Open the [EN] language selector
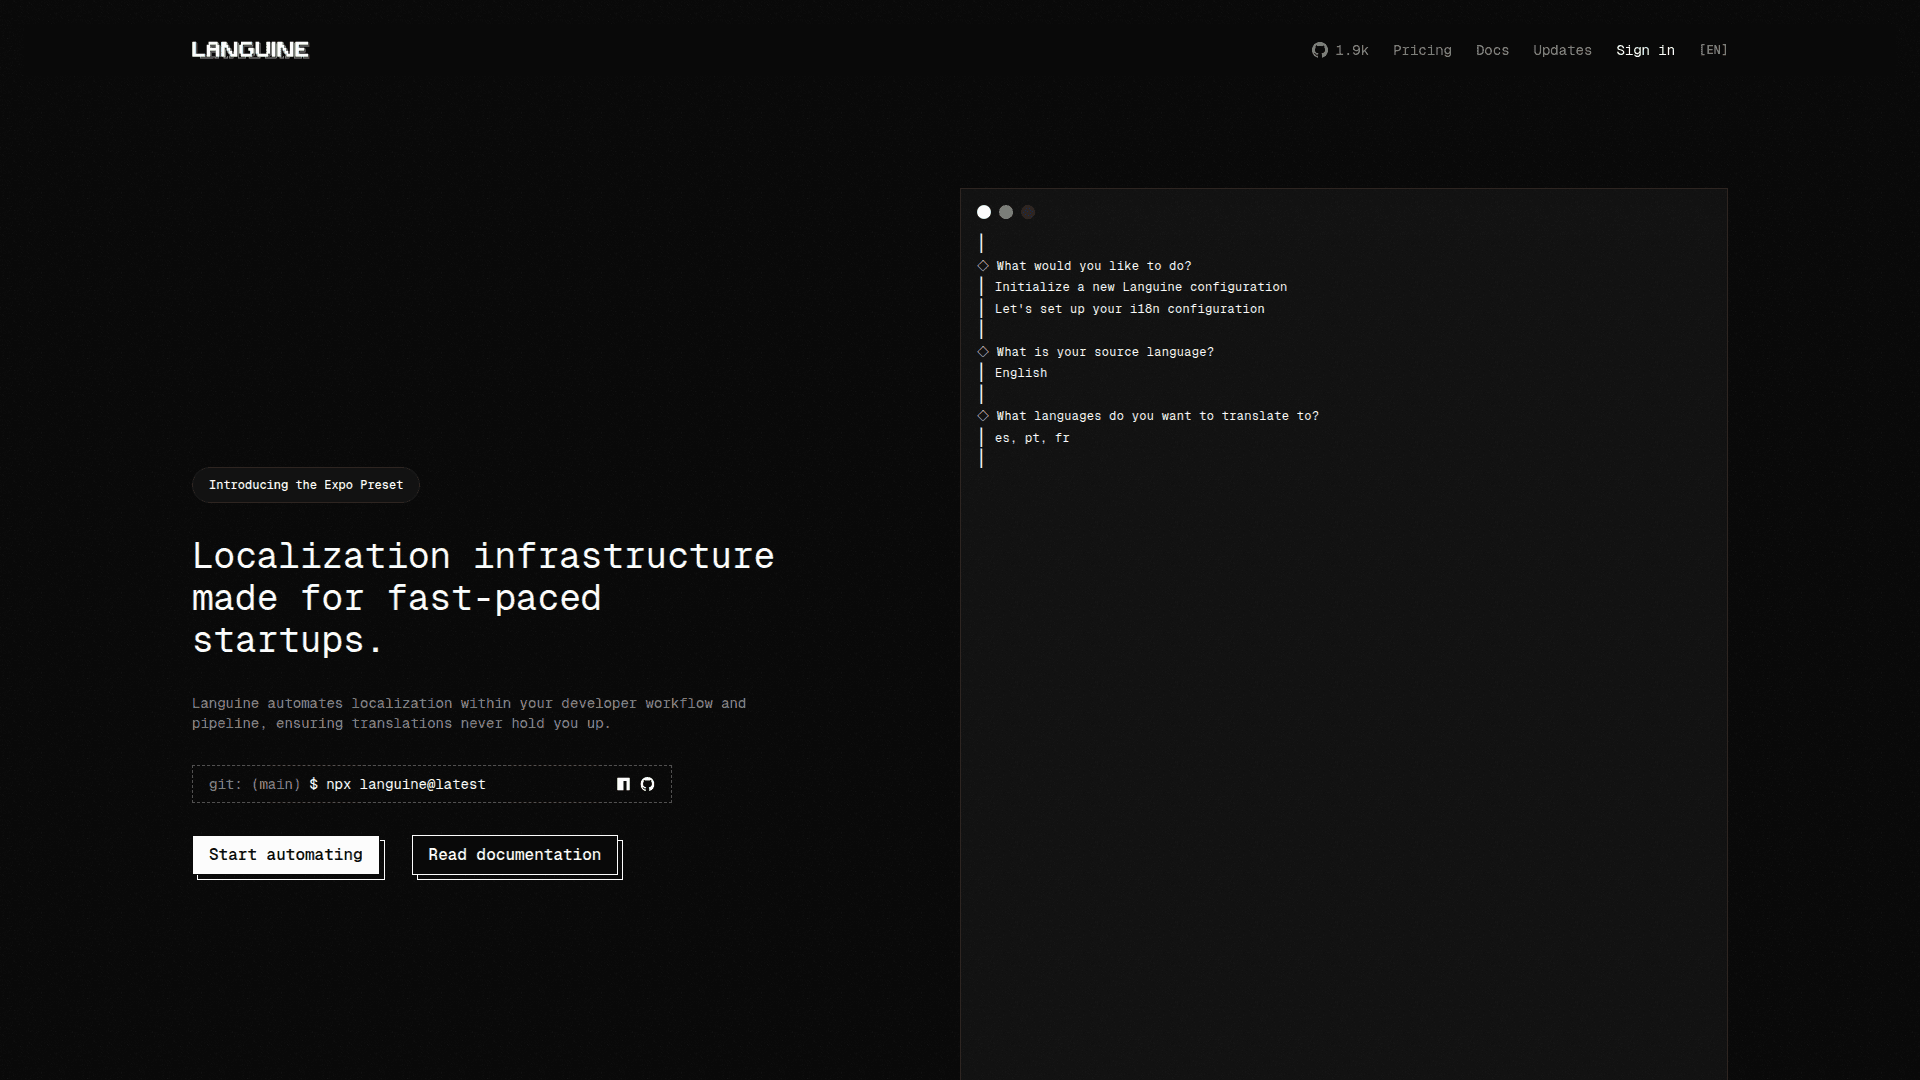The height and width of the screenshot is (1080, 1920). pos(1713,50)
